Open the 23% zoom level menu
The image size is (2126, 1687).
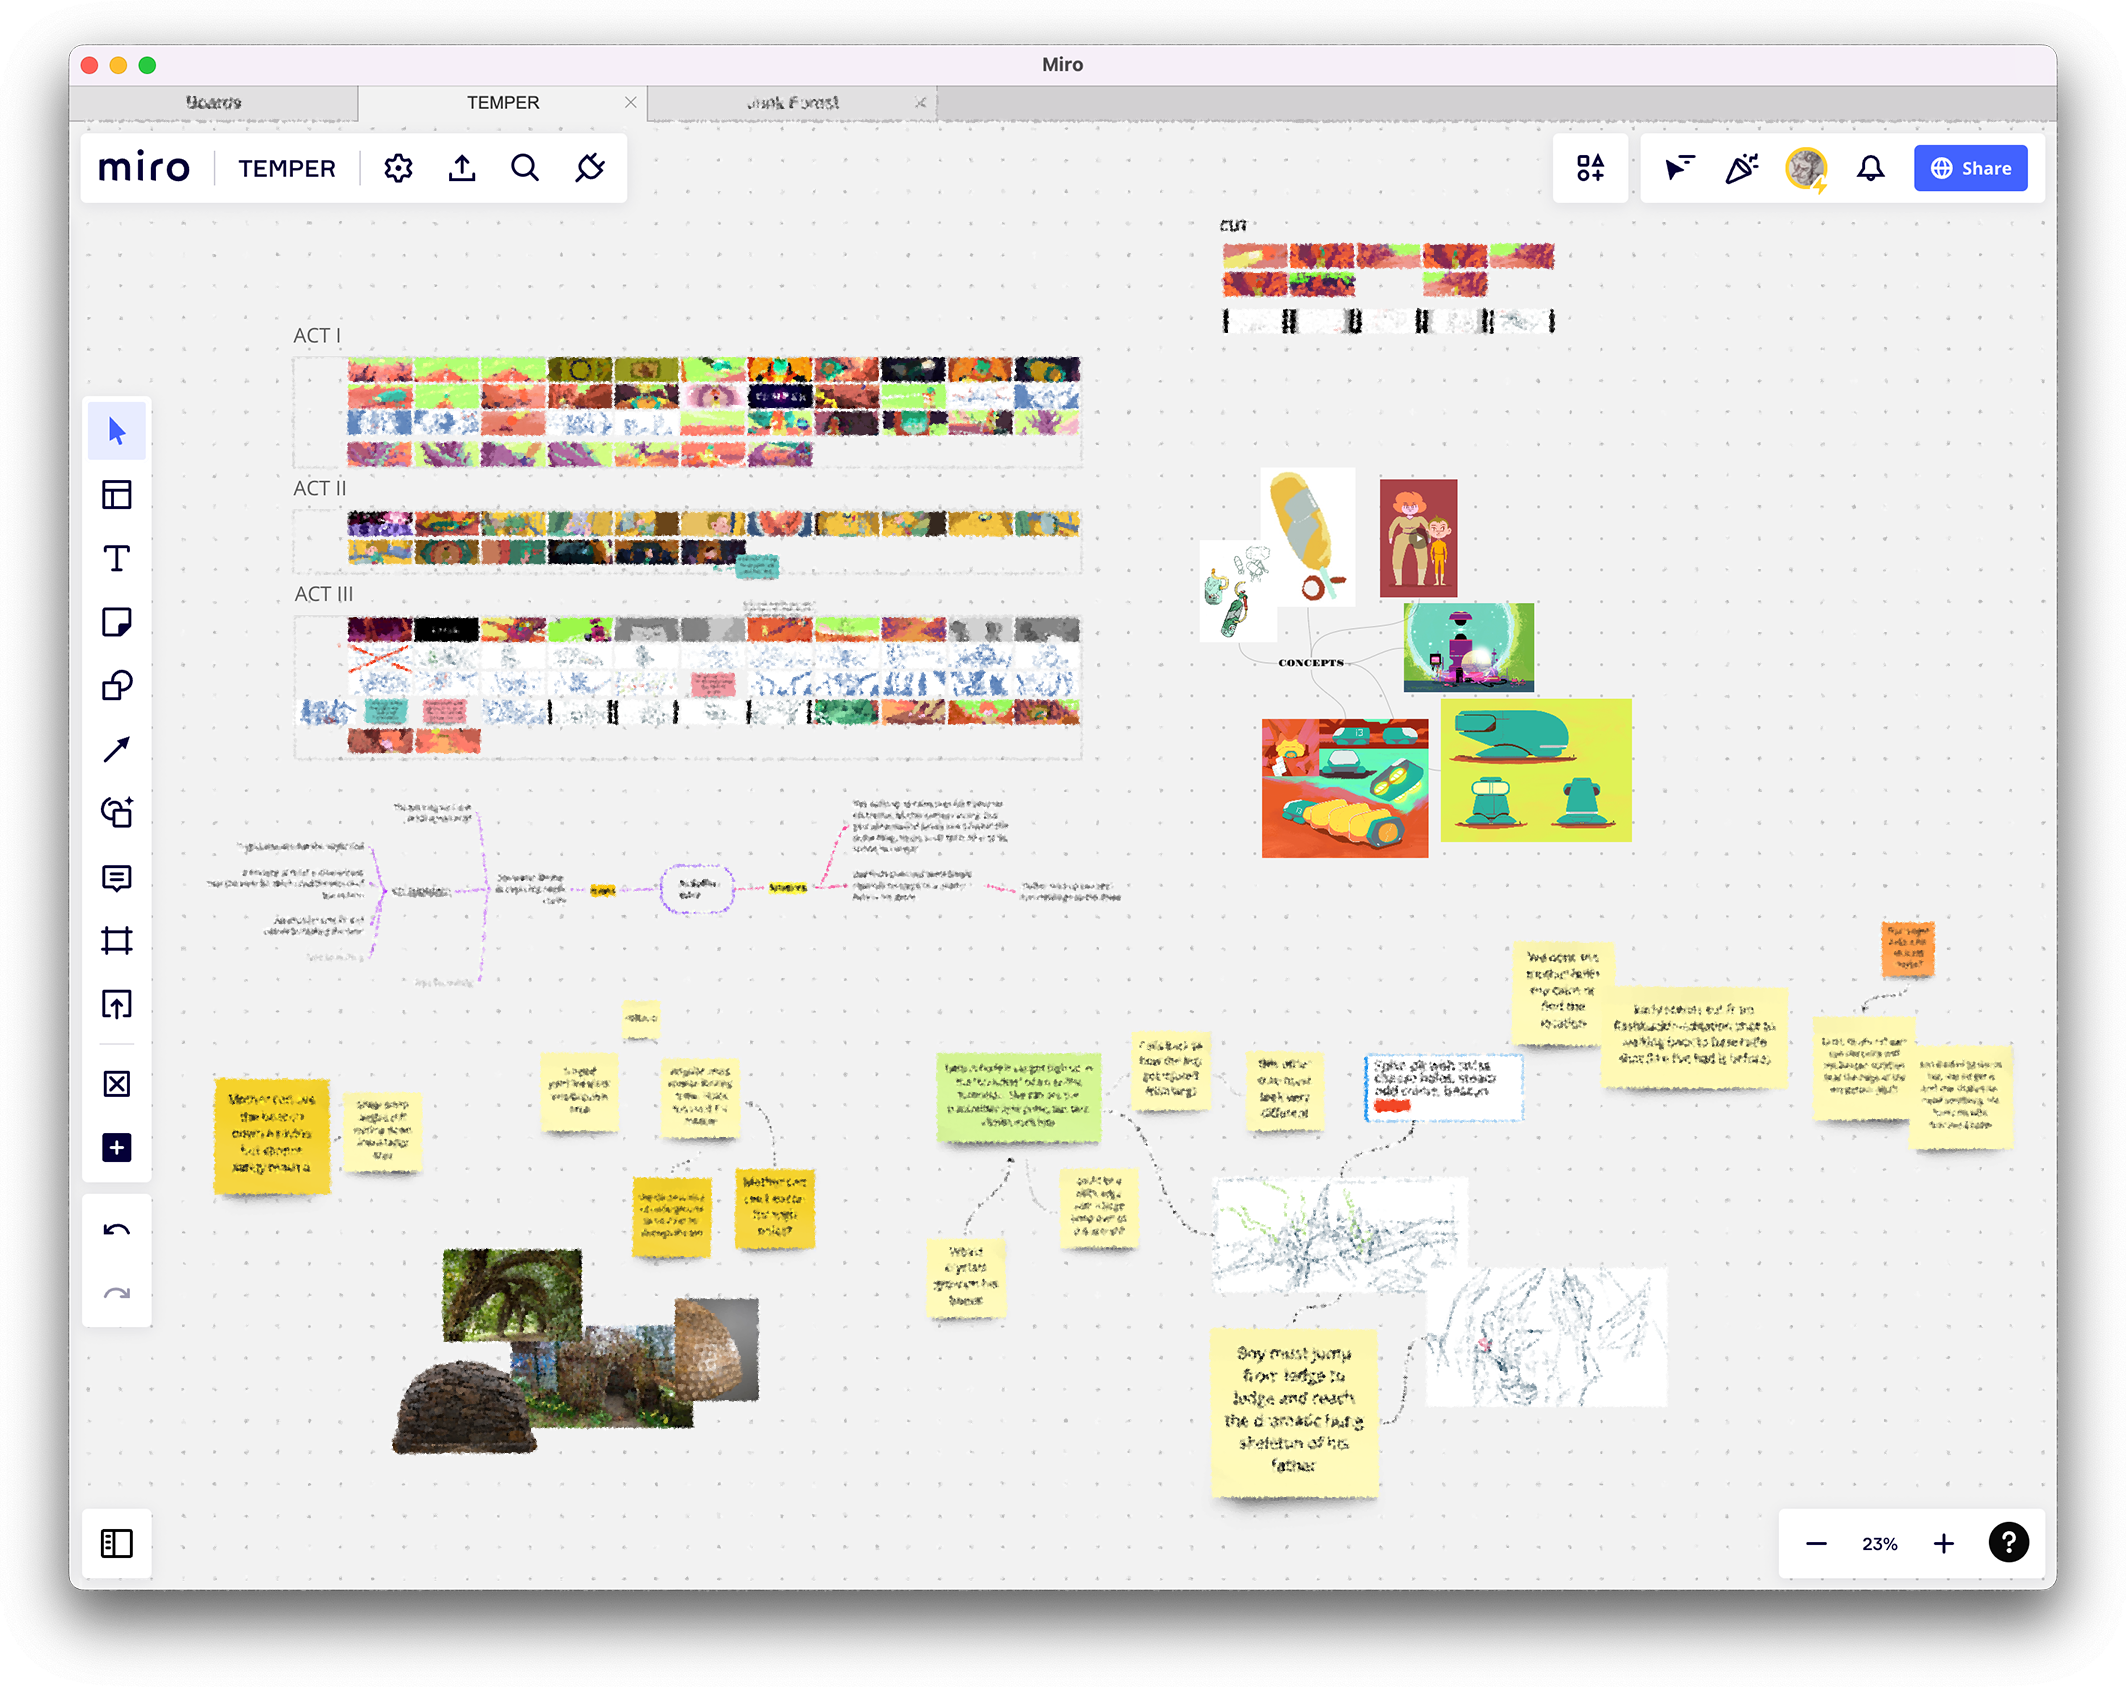point(1879,1543)
